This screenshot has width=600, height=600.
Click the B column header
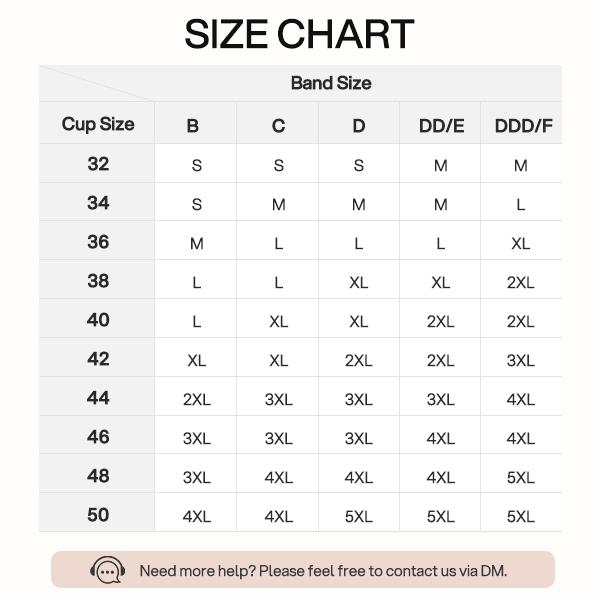pos(195,126)
